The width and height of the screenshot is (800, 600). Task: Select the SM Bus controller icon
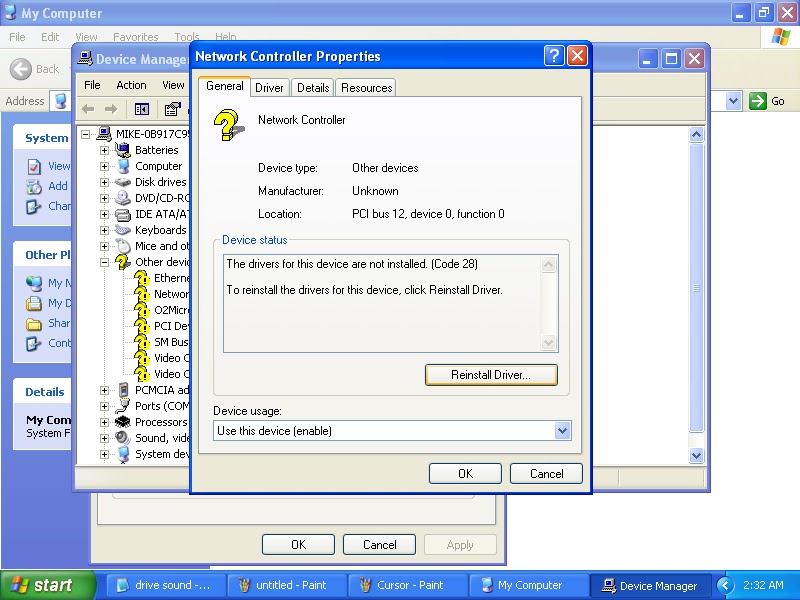tap(142, 342)
